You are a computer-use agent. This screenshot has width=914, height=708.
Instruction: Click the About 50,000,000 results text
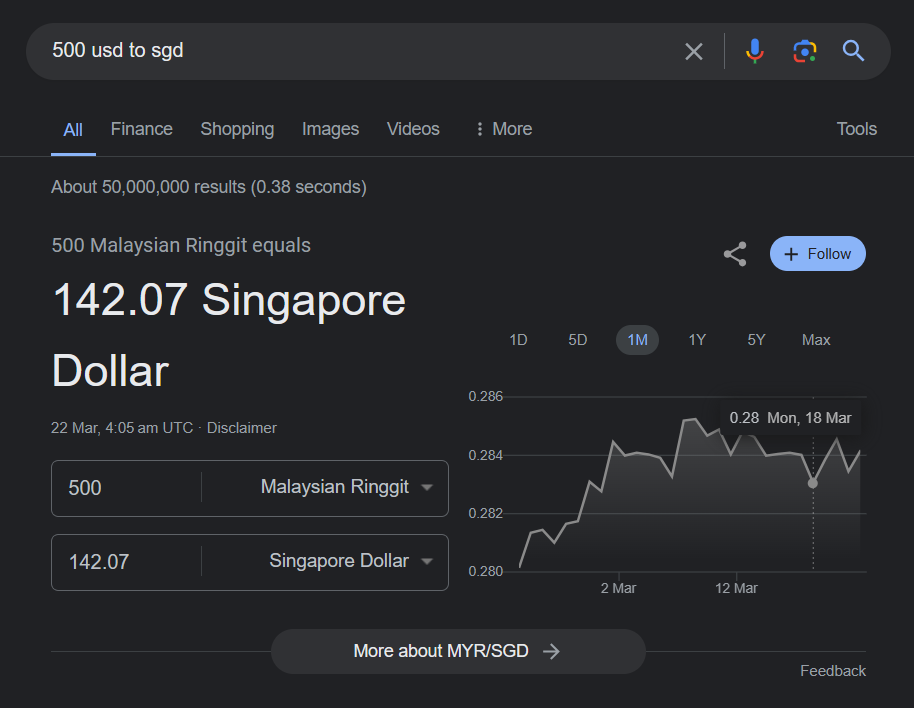click(x=209, y=187)
